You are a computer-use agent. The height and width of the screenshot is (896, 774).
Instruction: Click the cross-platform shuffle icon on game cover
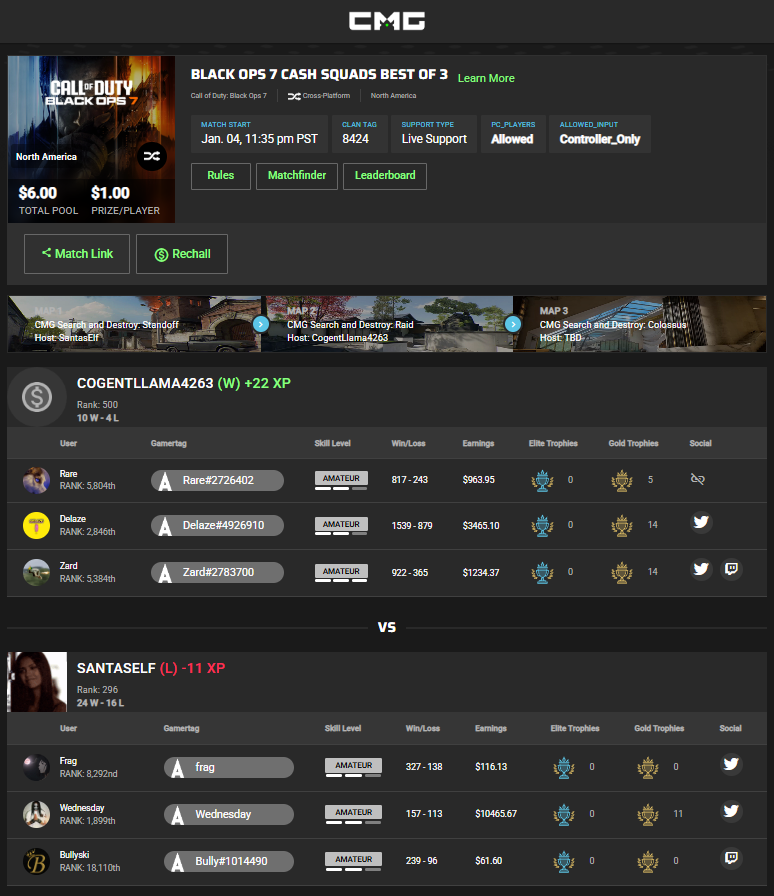point(151,156)
